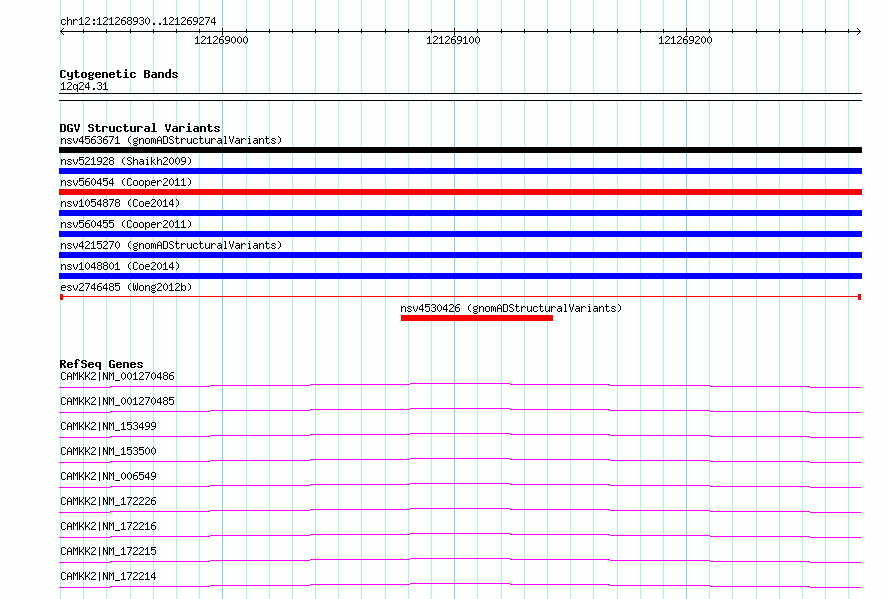
Task: Select the magenta intron line of NM_001270486
Action: click(x=460, y=385)
